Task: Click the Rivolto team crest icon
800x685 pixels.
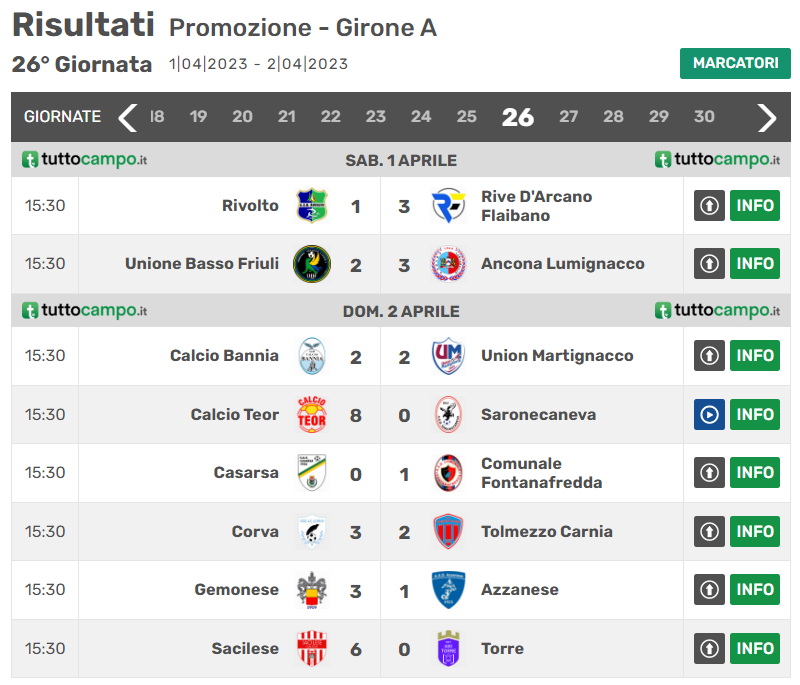Action: coord(311,206)
